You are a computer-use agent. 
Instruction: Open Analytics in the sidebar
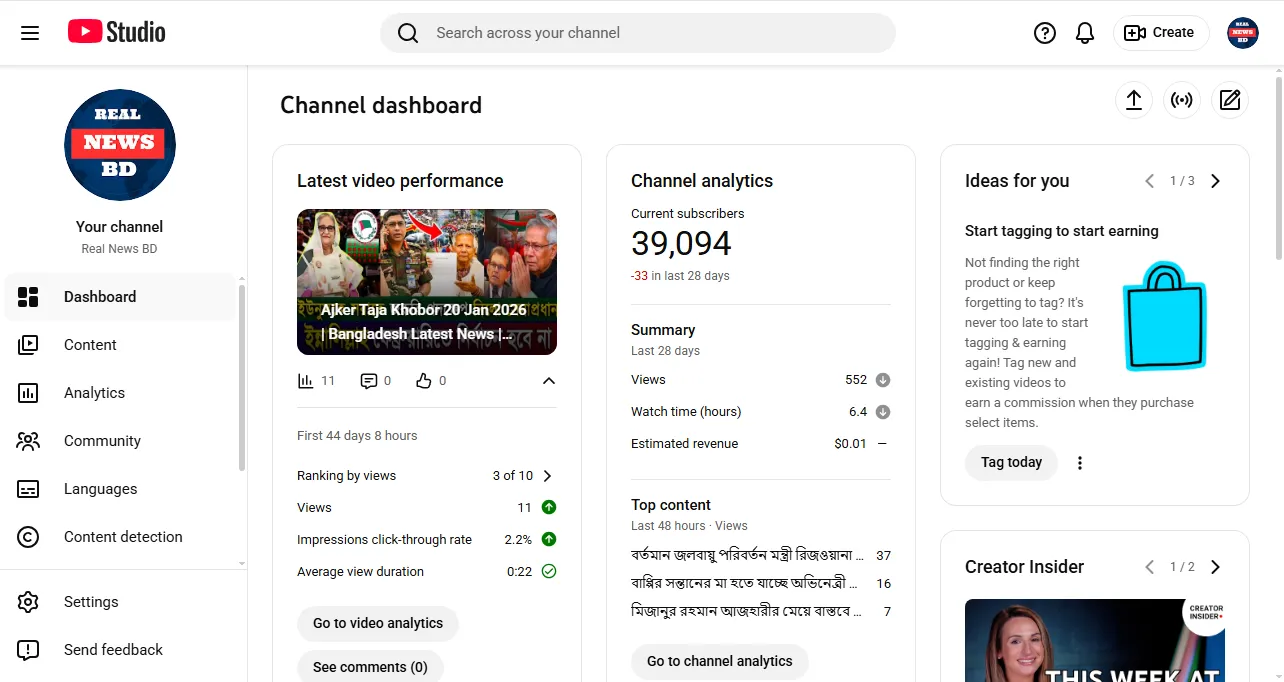click(120, 393)
